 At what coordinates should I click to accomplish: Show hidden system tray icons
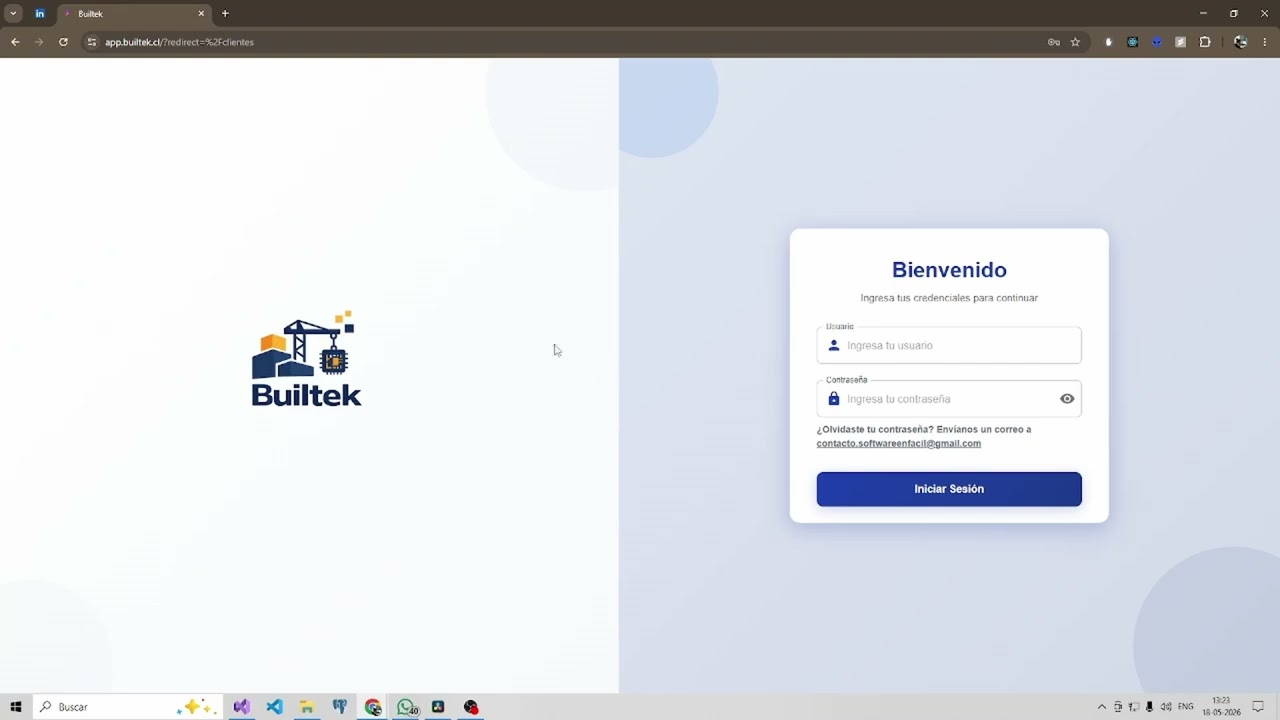pos(1102,707)
